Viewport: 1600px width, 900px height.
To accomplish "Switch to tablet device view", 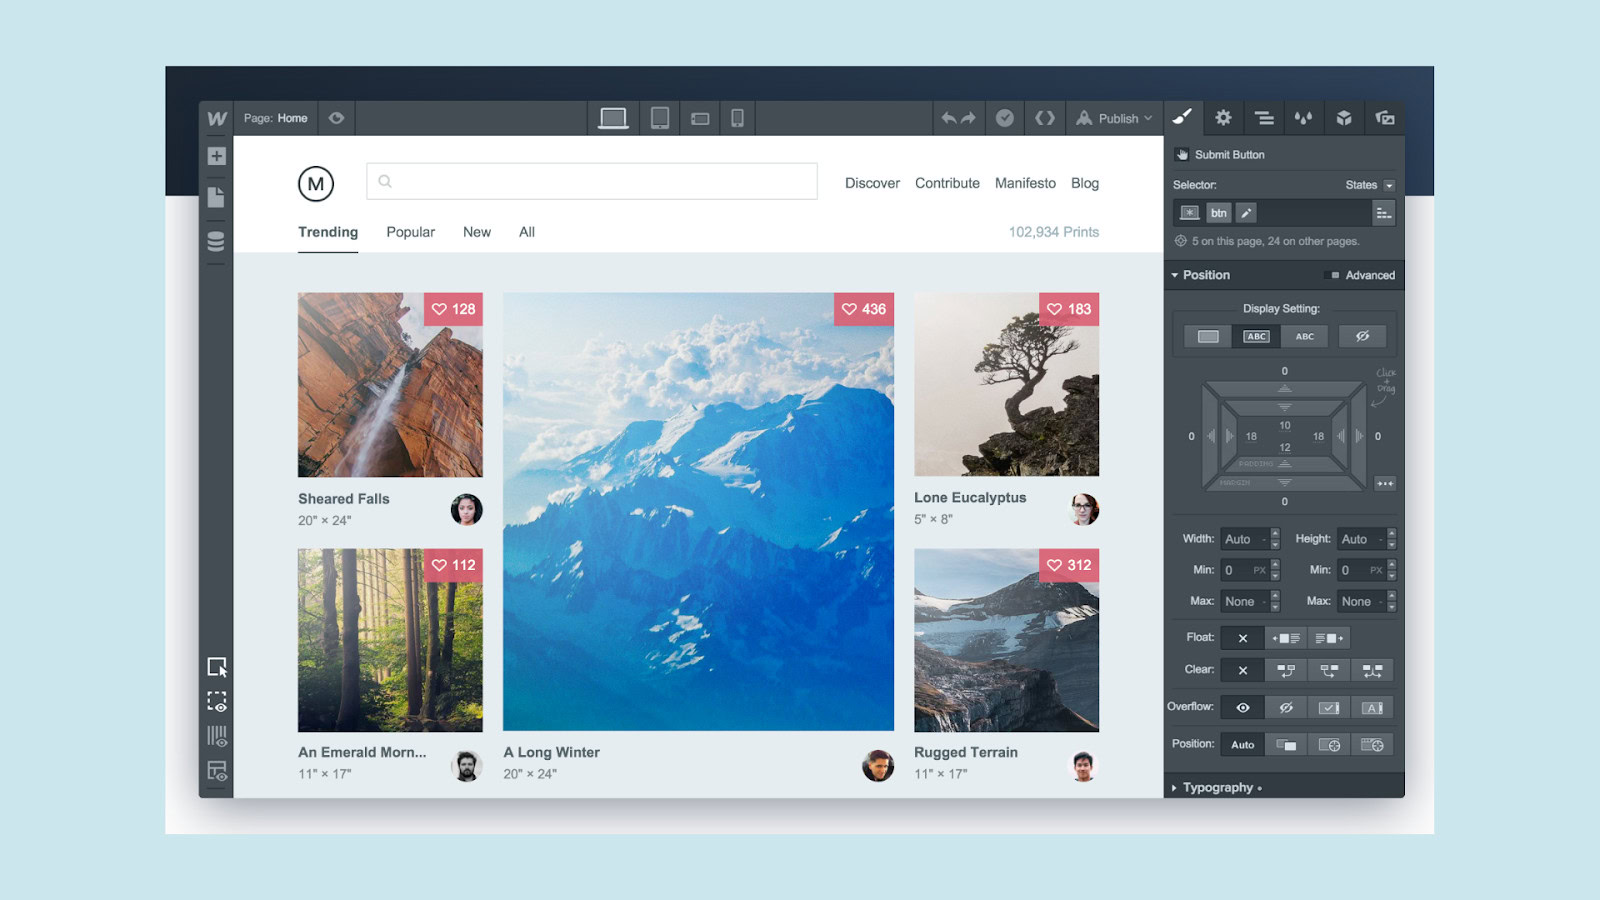I will click(x=660, y=118).
